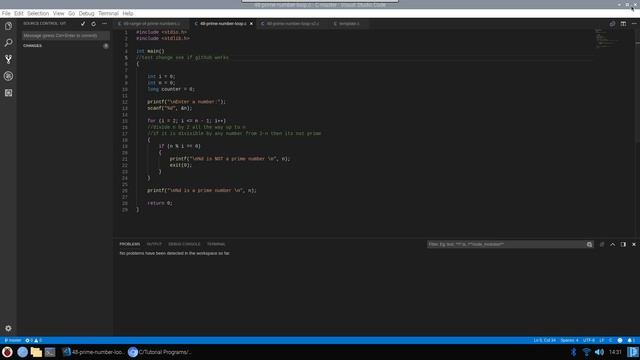Commit changes with the checkmark icon
This screenshot has height=360, width=640.
(x=83, y=24)
